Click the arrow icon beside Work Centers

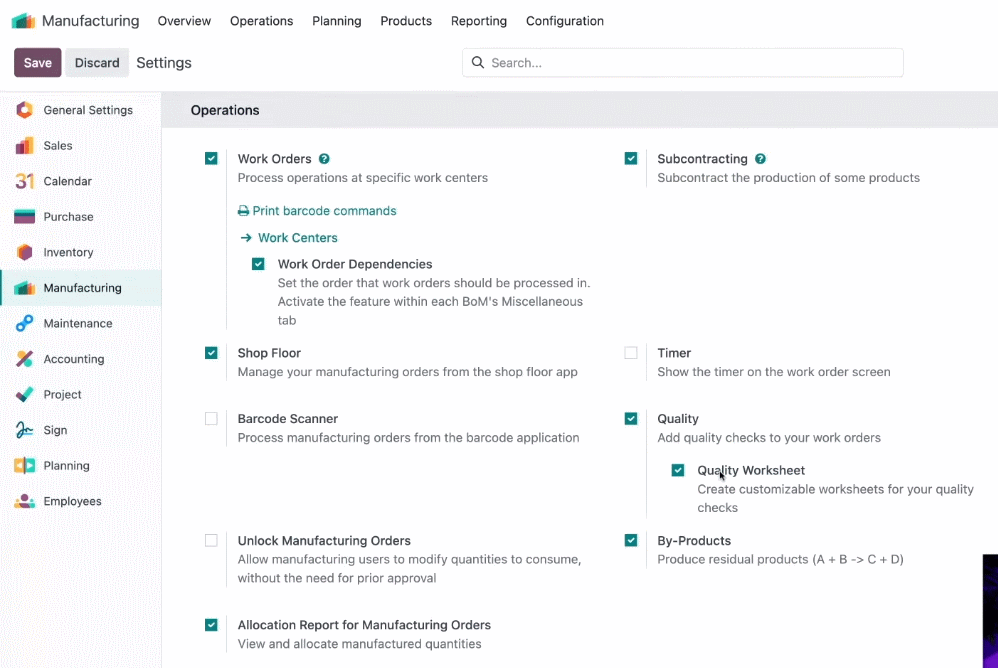246,238
